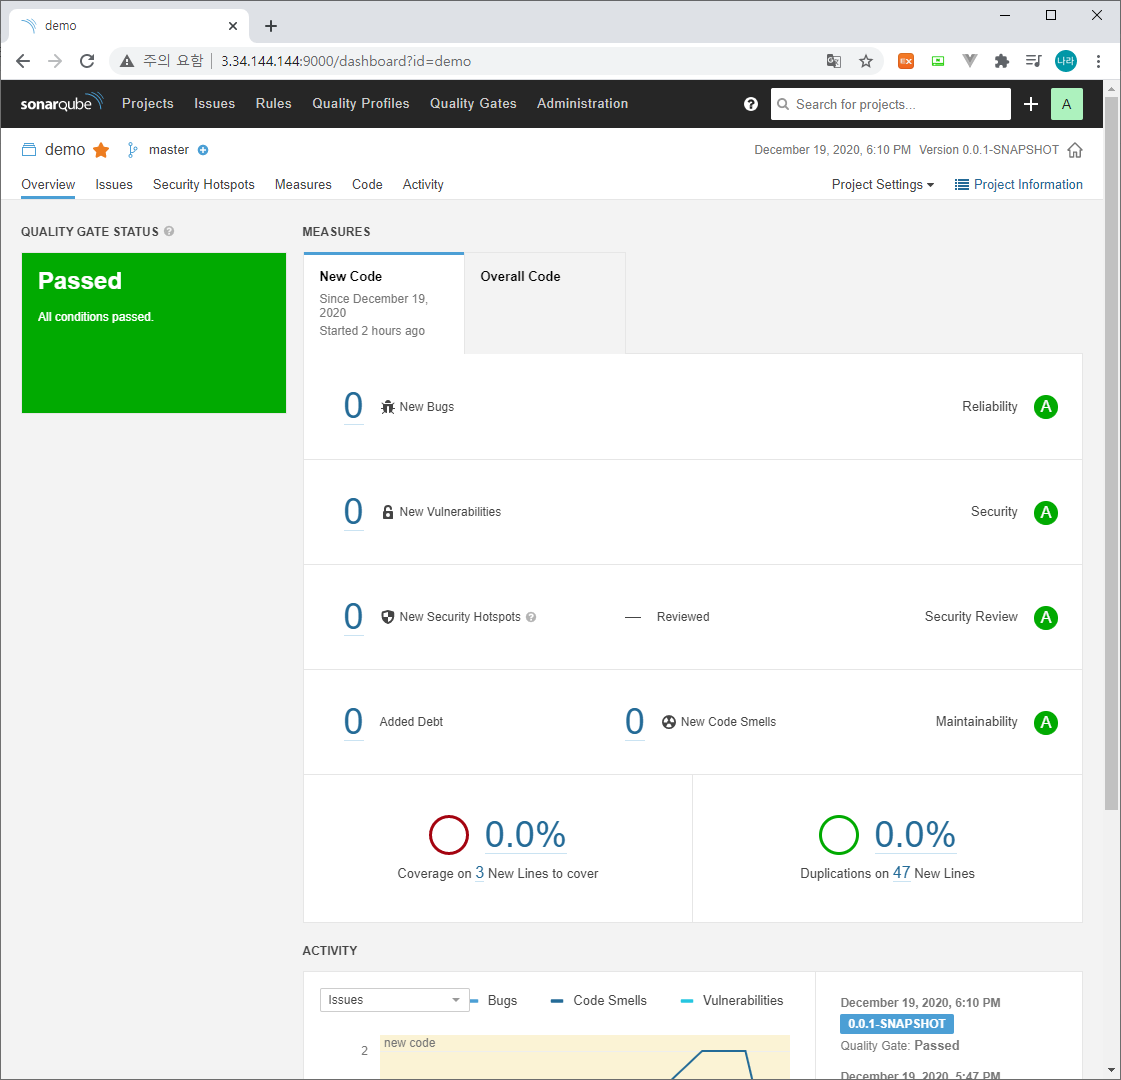
Task: Click the browser back arrow
Action: [23, 61]
